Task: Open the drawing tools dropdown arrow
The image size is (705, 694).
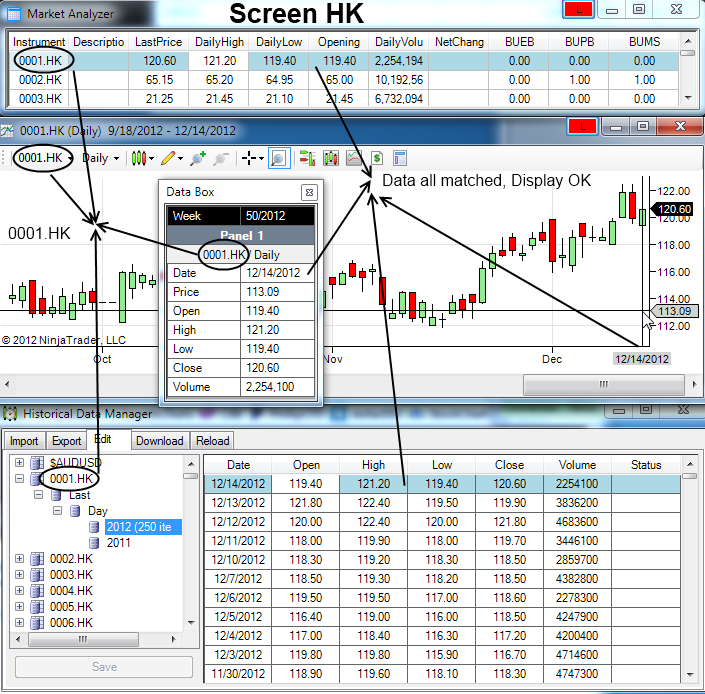Action: pyautogui.click(x=181, y=159)
